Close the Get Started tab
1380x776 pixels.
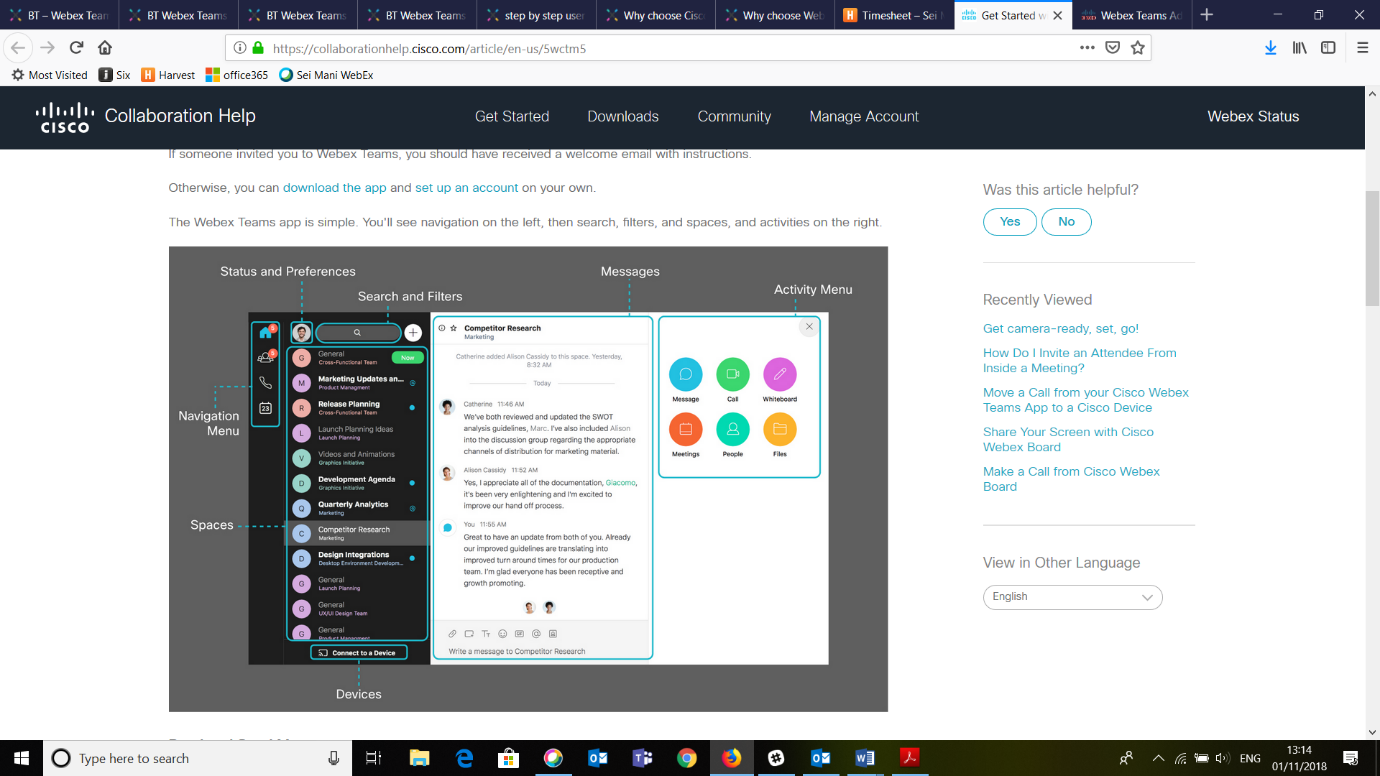click(x=1058, y=15)
